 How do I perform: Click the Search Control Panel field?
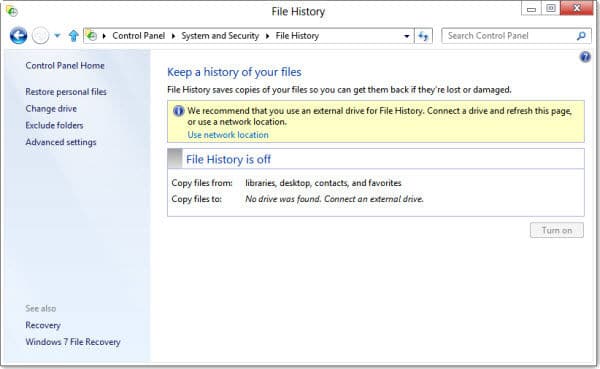tap(516, 36)
